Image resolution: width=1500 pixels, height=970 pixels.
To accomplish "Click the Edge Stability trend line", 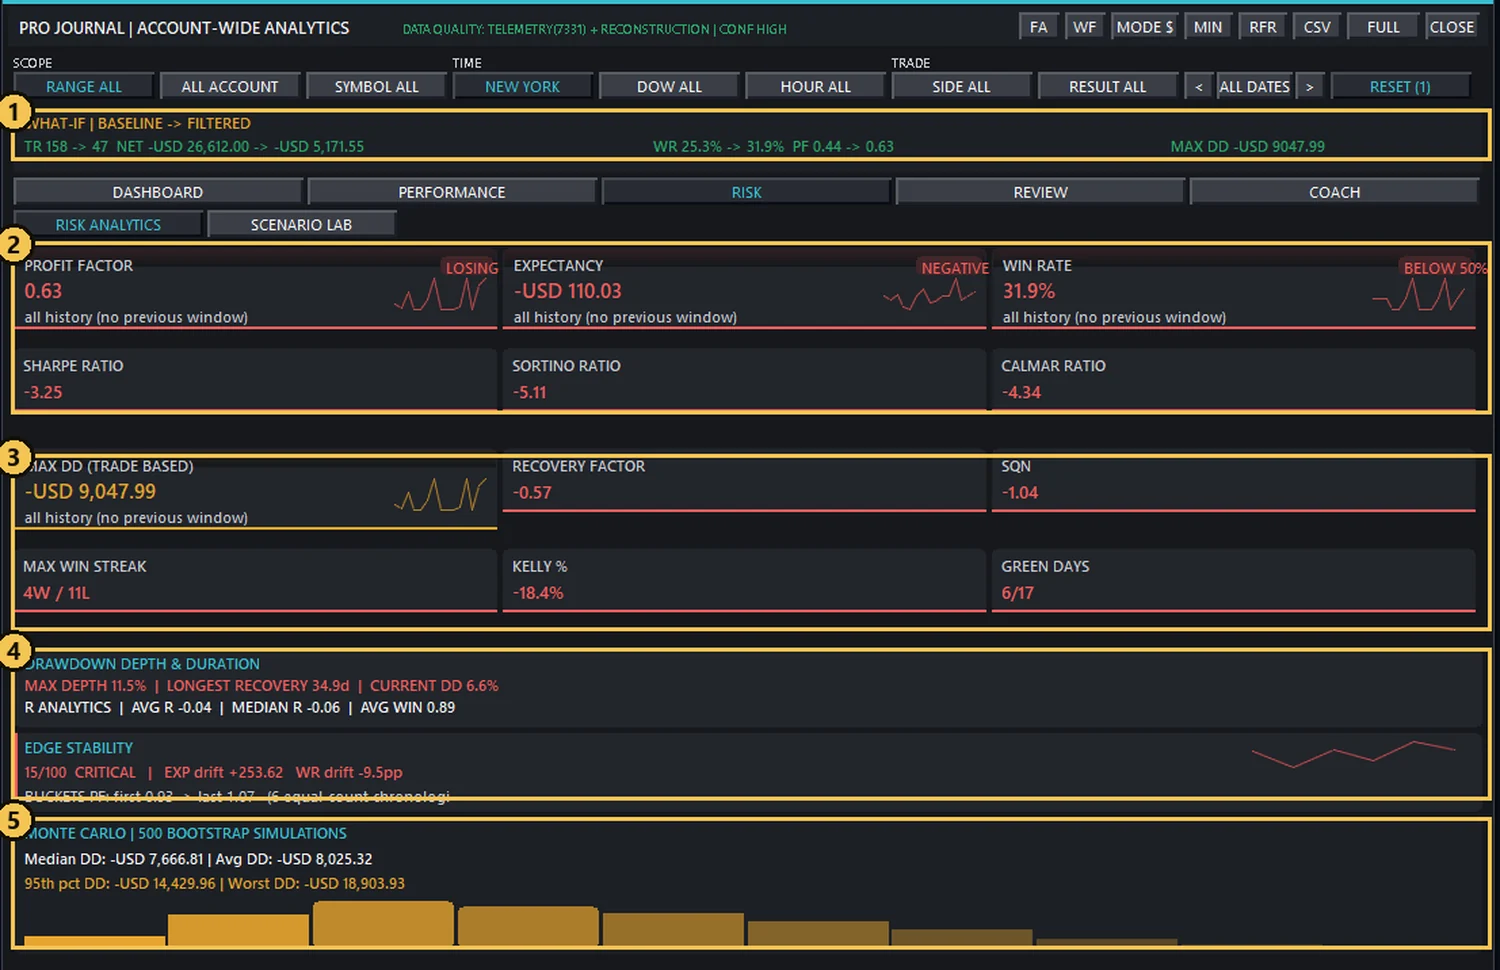I will tap(1353, 754).
